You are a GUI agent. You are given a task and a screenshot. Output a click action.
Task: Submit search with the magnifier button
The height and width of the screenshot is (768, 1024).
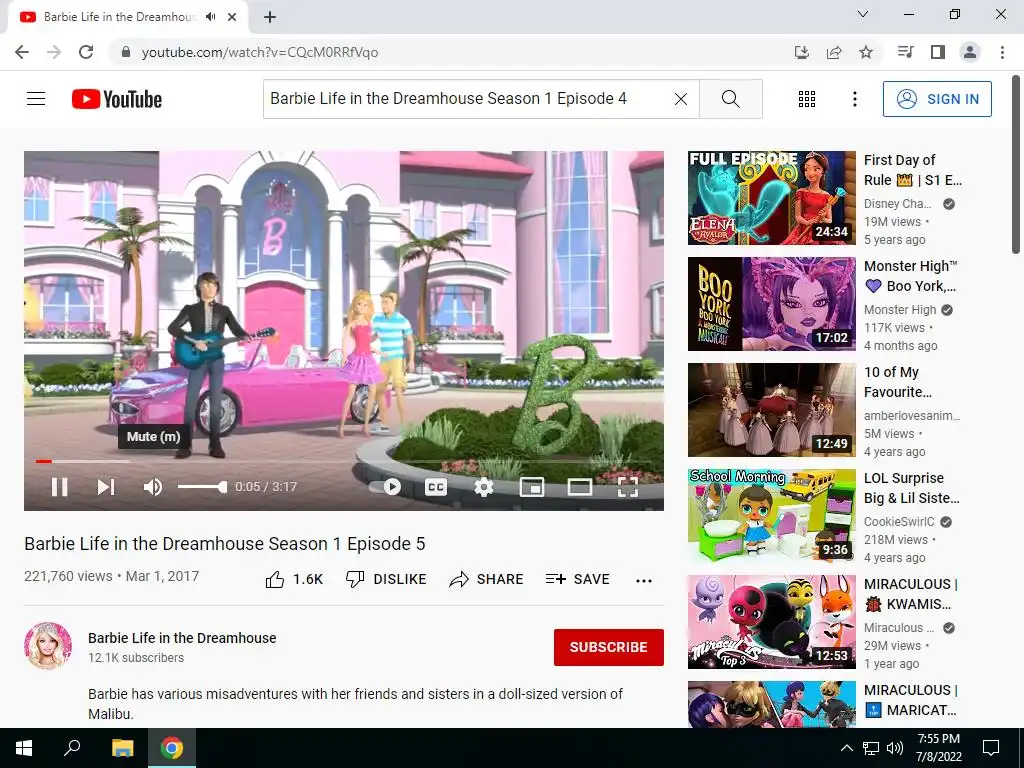pos(731,99)
